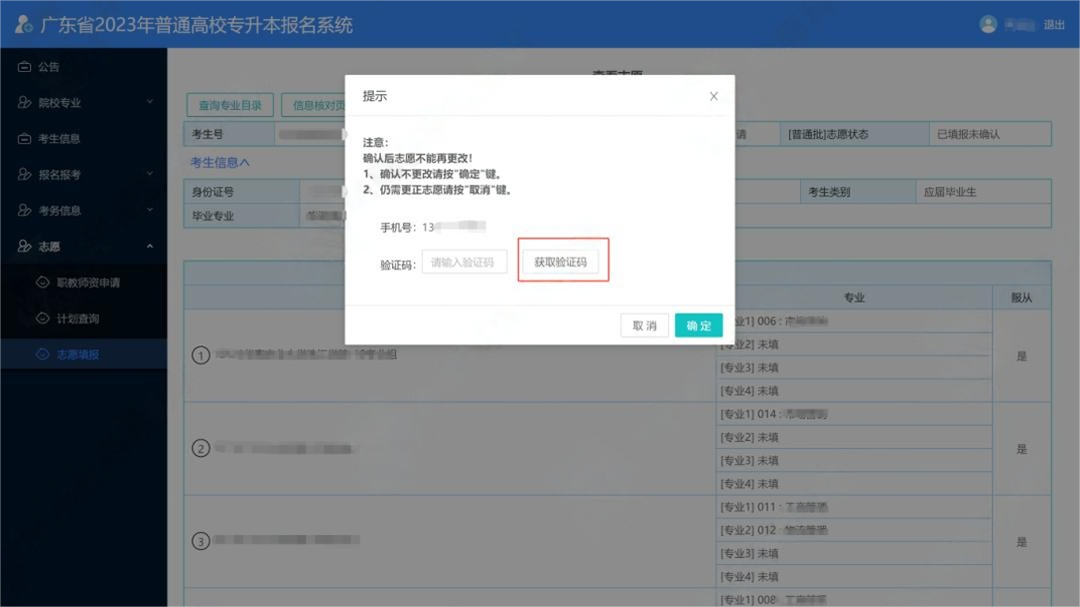Expand the 考务信息 chevron
1080x607 pixels.
[150, 210]
